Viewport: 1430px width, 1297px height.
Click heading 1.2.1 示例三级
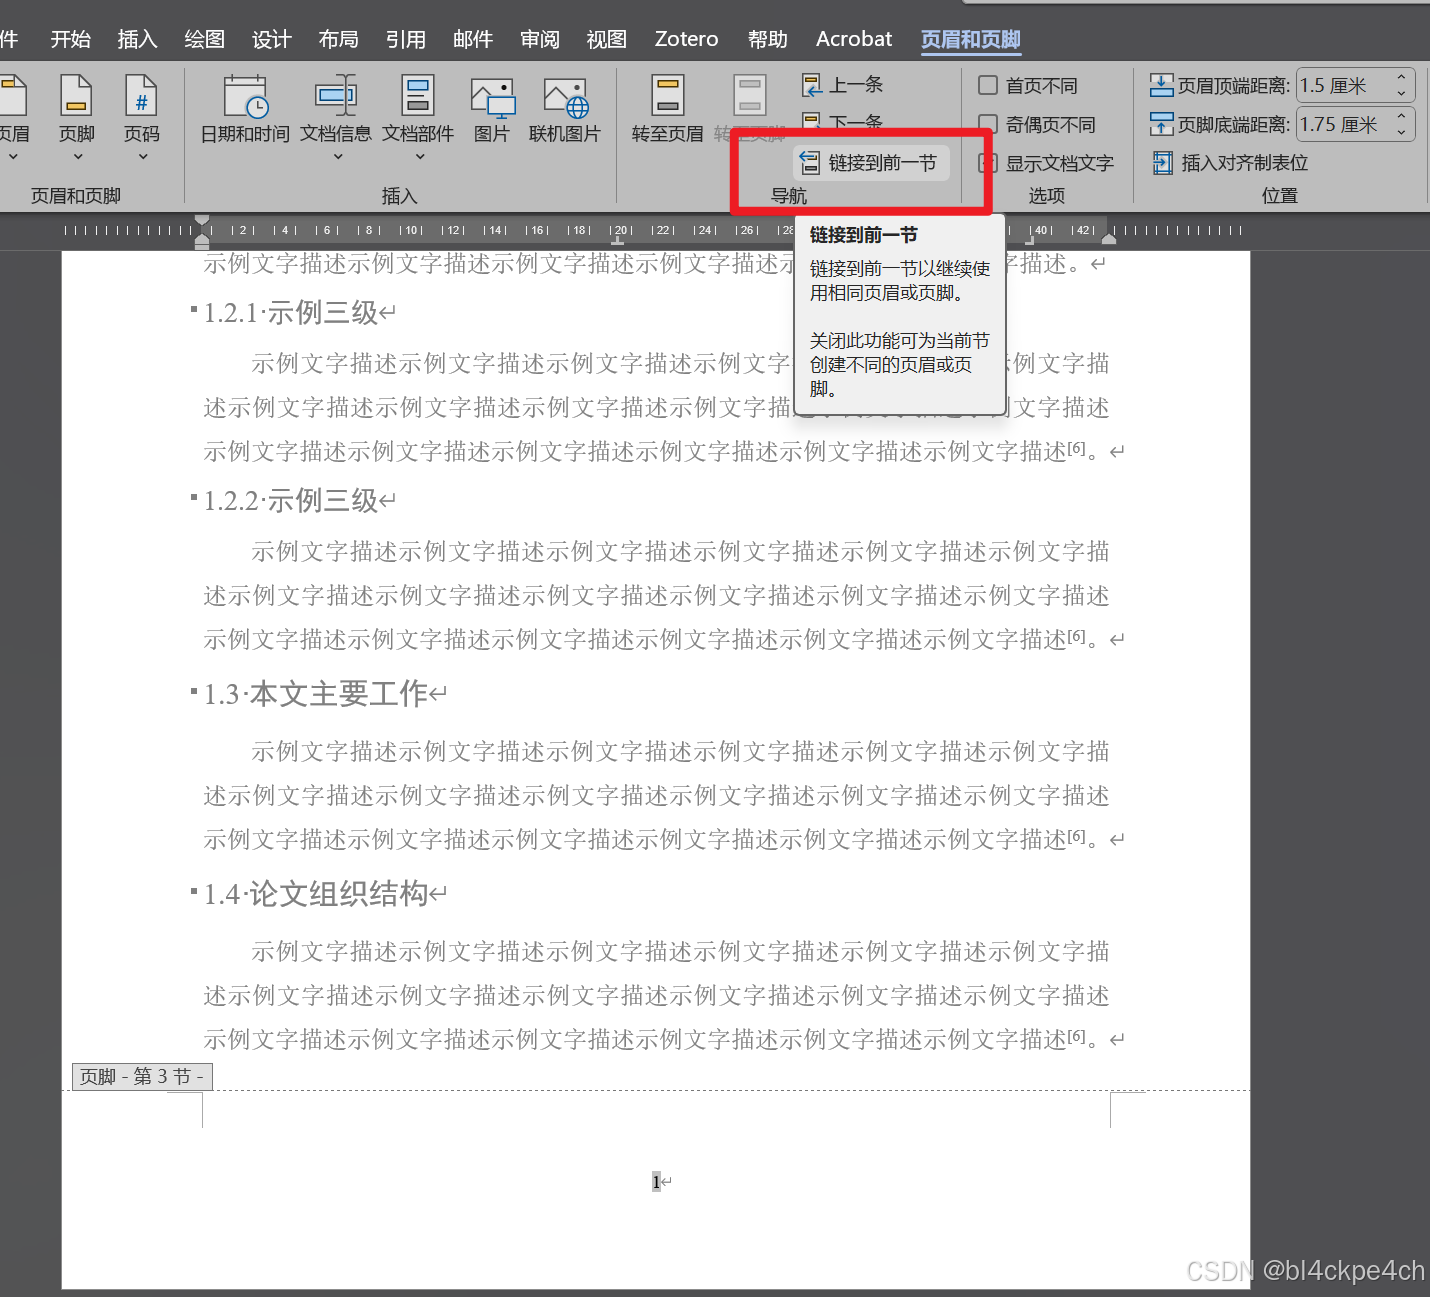[x=290, y=313]
